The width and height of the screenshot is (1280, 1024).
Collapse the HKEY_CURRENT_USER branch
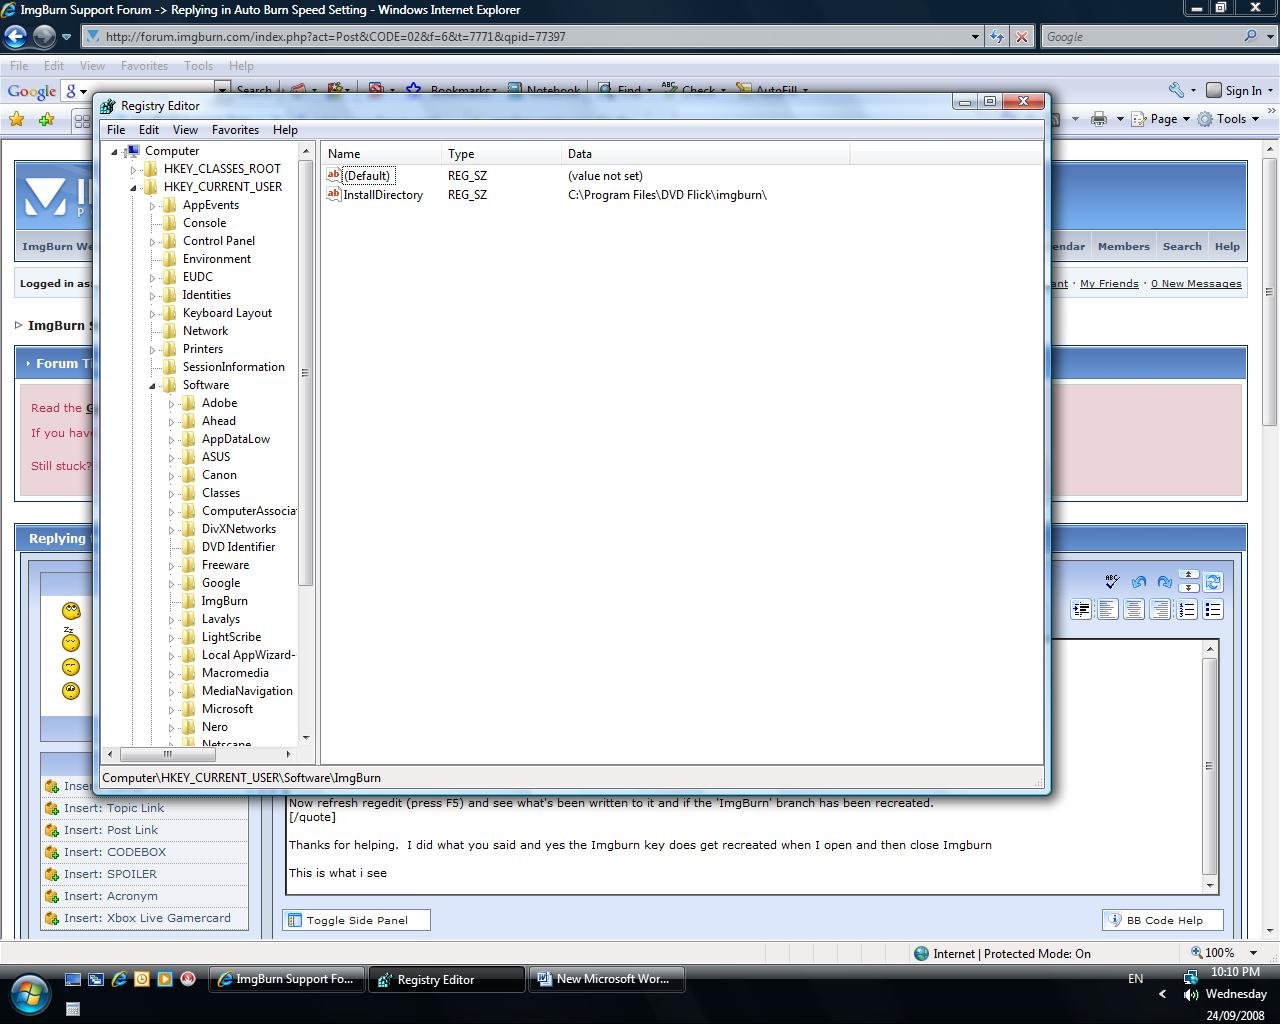coord(133,187)
